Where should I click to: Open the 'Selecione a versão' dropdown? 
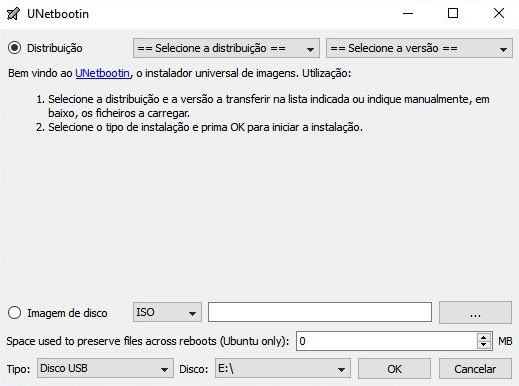[419, 48]
